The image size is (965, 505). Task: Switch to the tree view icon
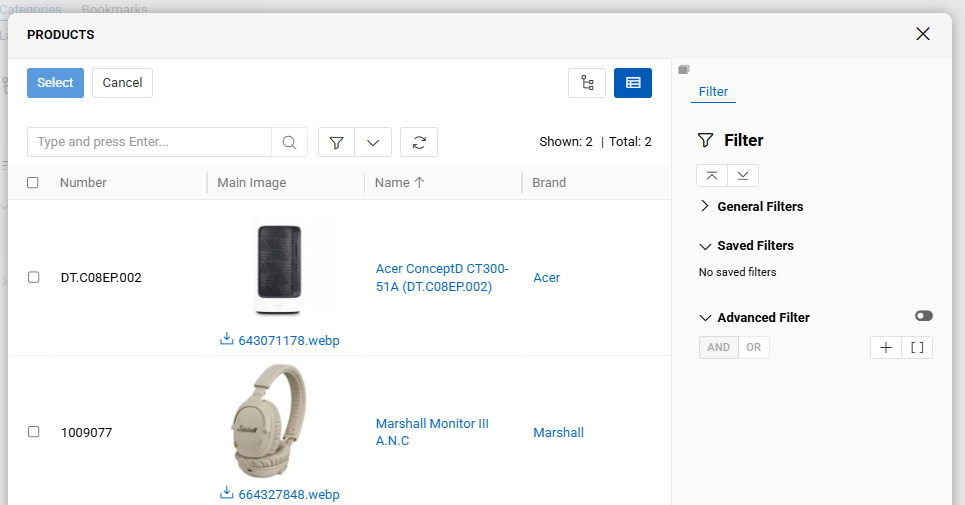(587, 82)
